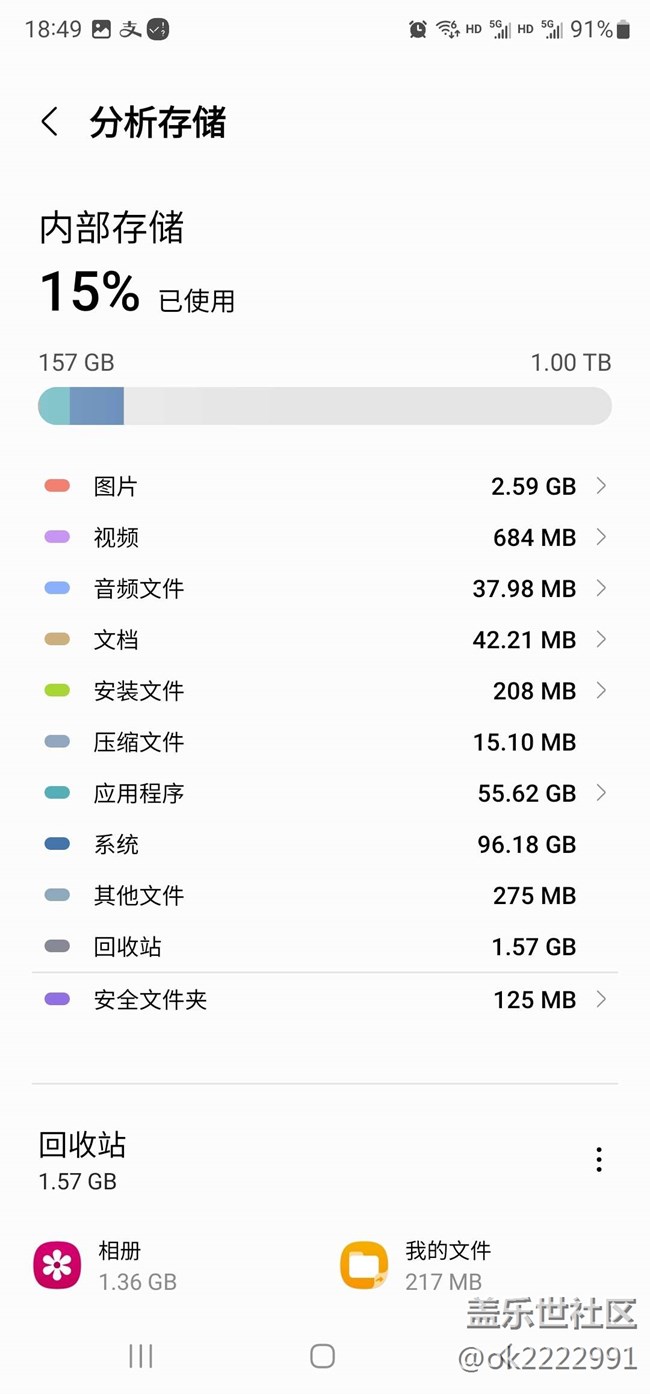Tap the back arrow icon
Image resolution: width=650 pixels, height=1394 pixels.
[50, 122]
